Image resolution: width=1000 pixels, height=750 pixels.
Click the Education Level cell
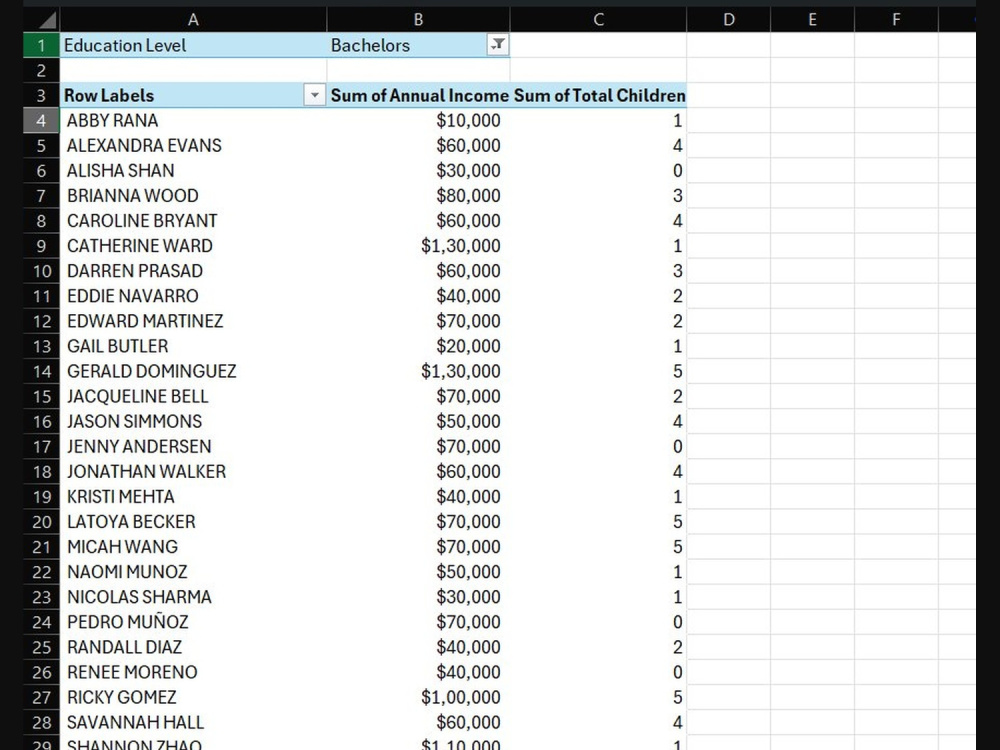tap(193, 45)
